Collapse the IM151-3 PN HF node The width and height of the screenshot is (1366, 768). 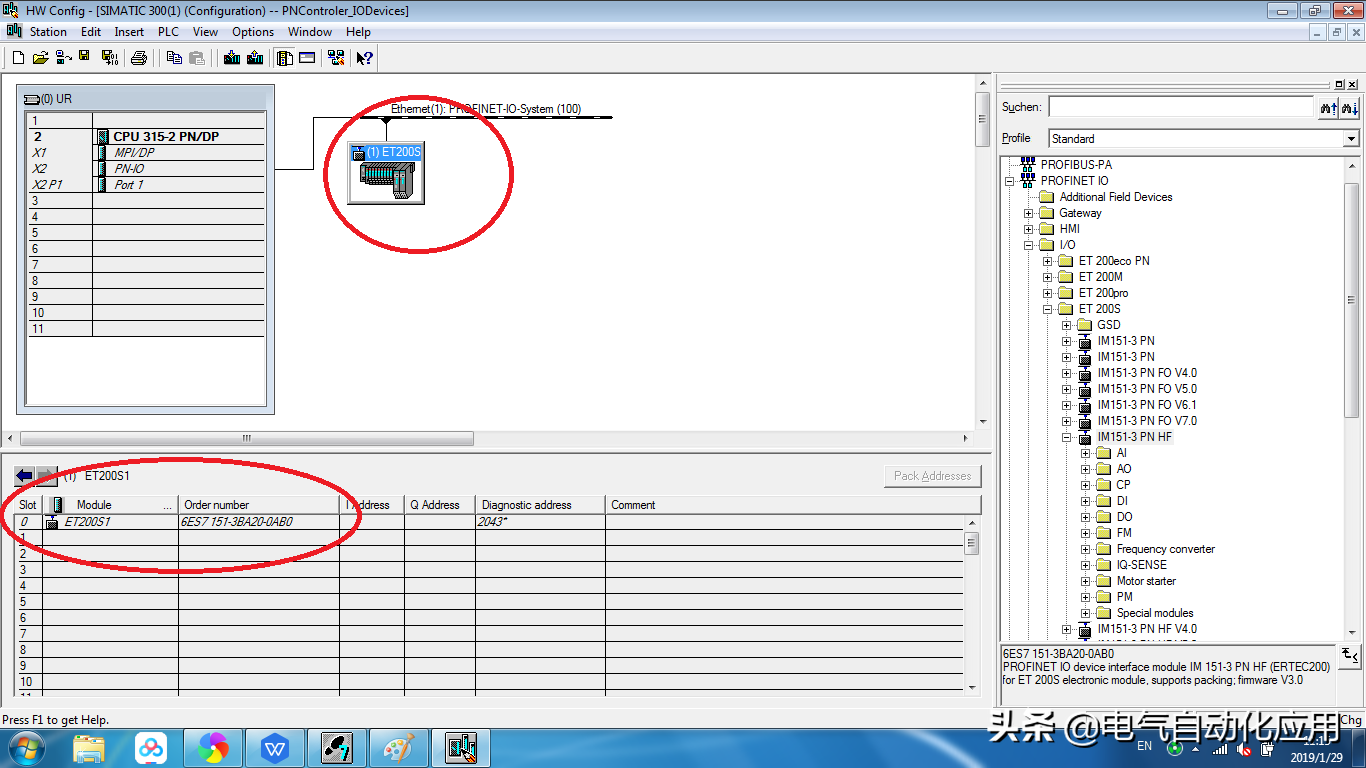pos(1066,437)
